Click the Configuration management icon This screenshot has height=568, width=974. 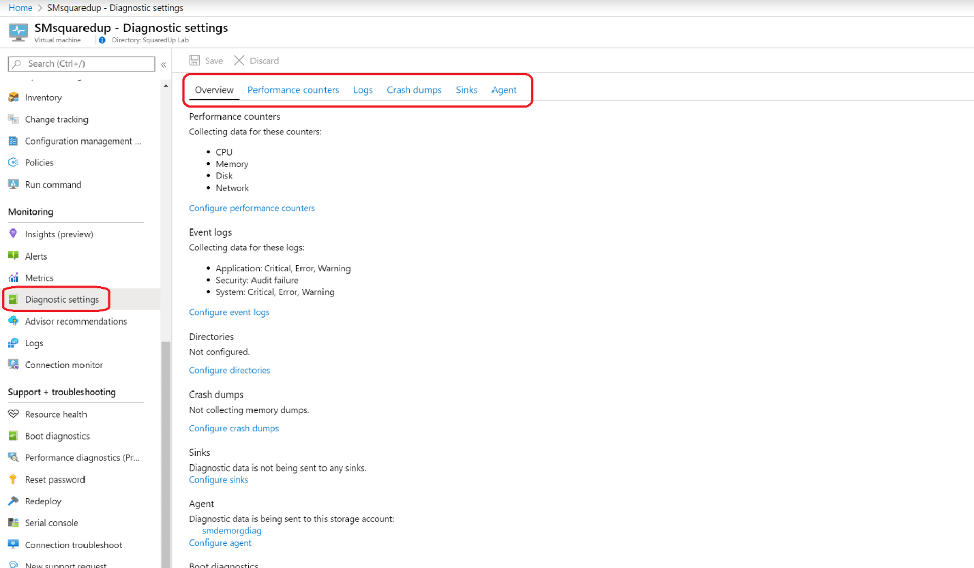click(x=13, y=141)
